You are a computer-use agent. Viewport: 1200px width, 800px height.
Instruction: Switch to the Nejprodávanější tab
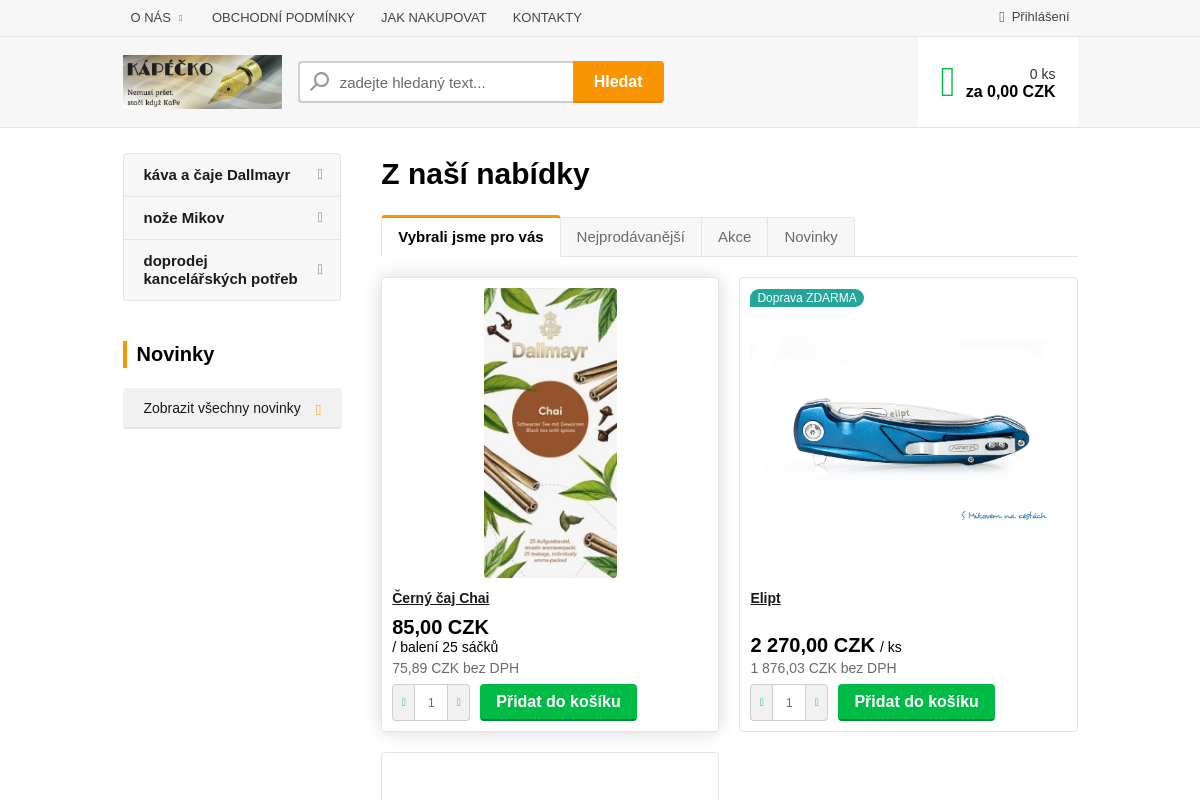(x=631, y=237)
